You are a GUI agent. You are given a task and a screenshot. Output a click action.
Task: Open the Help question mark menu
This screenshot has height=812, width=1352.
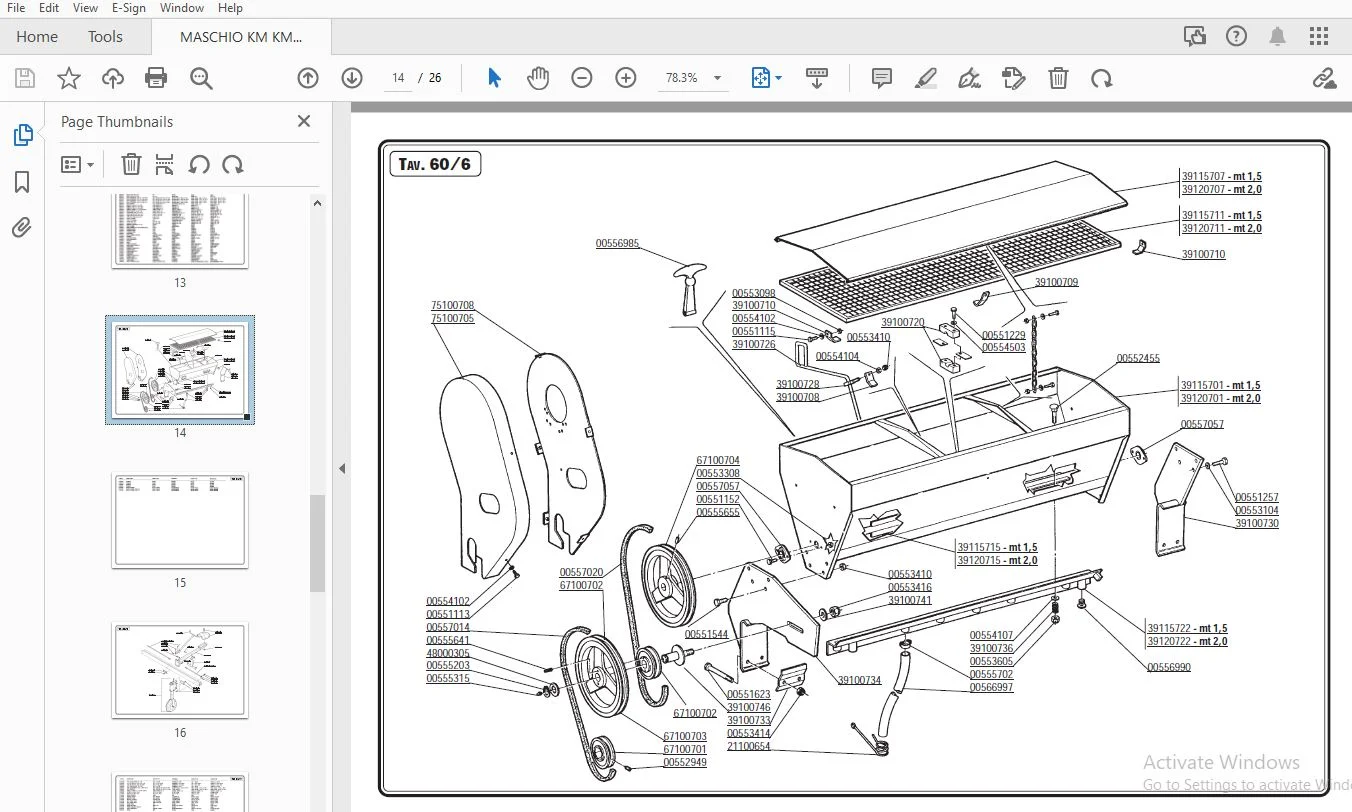1237,37
